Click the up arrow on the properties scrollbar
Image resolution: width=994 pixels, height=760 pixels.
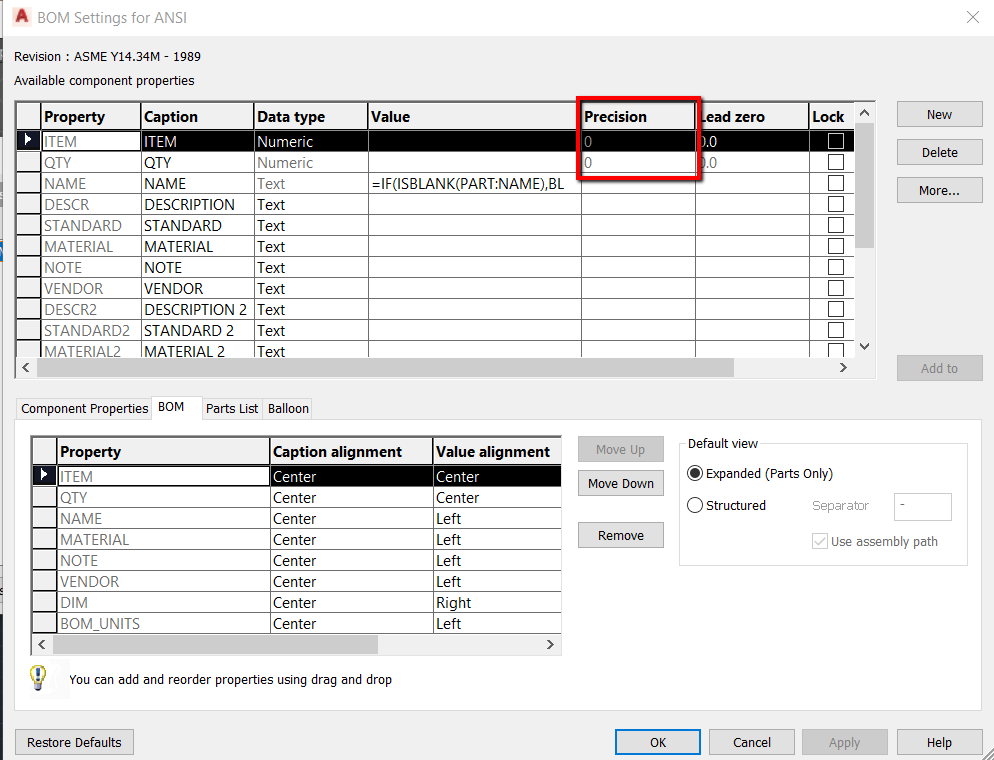(863, 113)
